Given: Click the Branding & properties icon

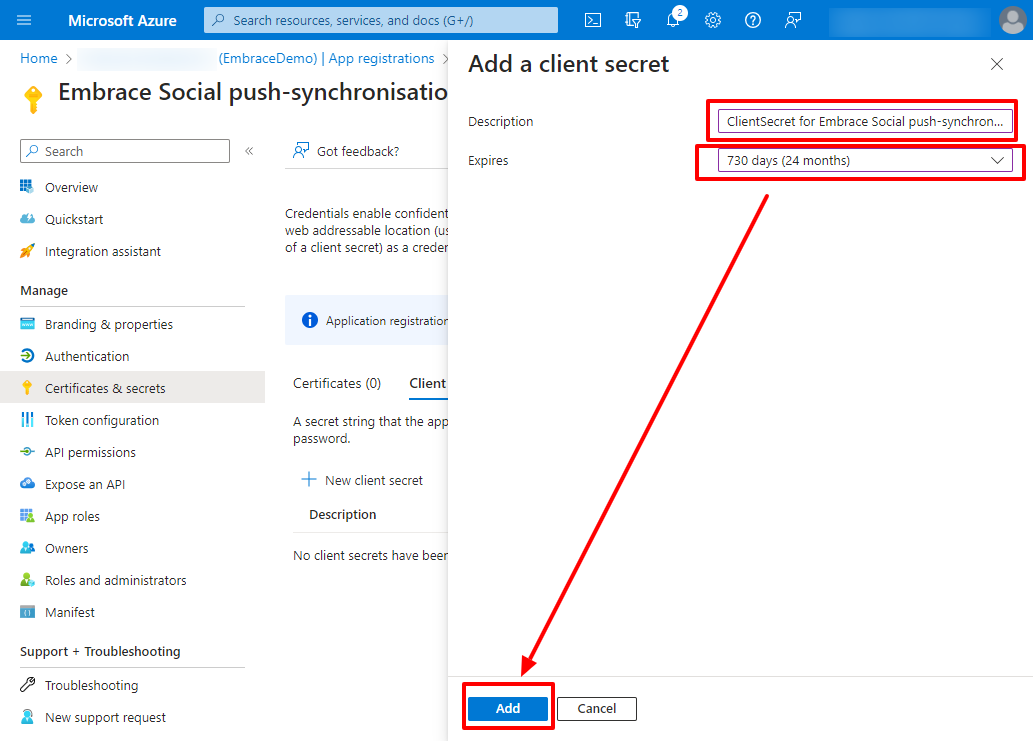Looking at the screenshot, I should (x=27, y=323).
